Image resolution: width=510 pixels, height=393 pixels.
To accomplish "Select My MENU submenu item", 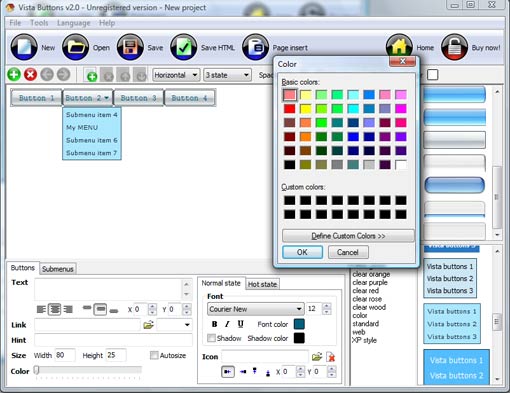I will point(91,128).
